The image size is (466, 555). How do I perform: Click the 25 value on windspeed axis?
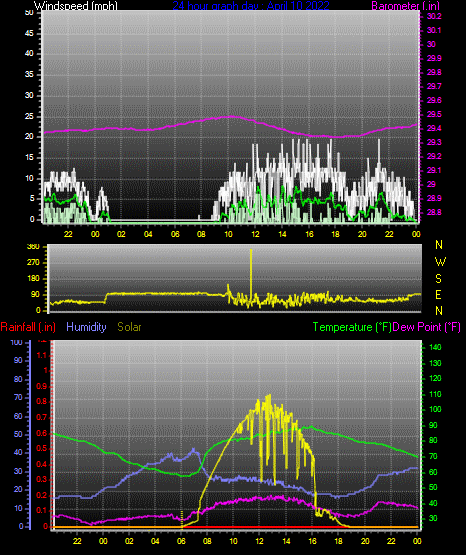[29, 116]
